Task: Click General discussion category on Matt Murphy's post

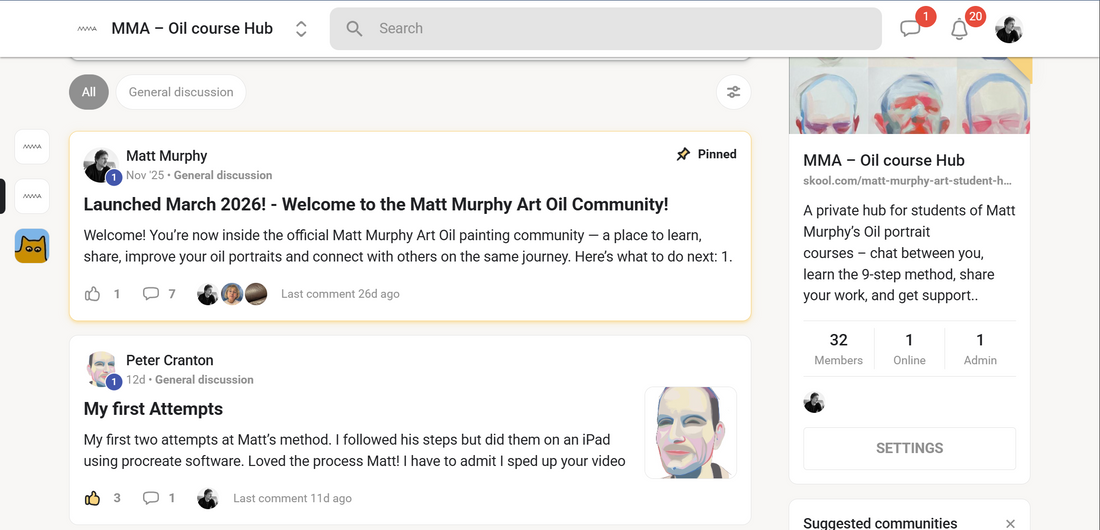Action: pyautogui.click(x=223, y=175)
